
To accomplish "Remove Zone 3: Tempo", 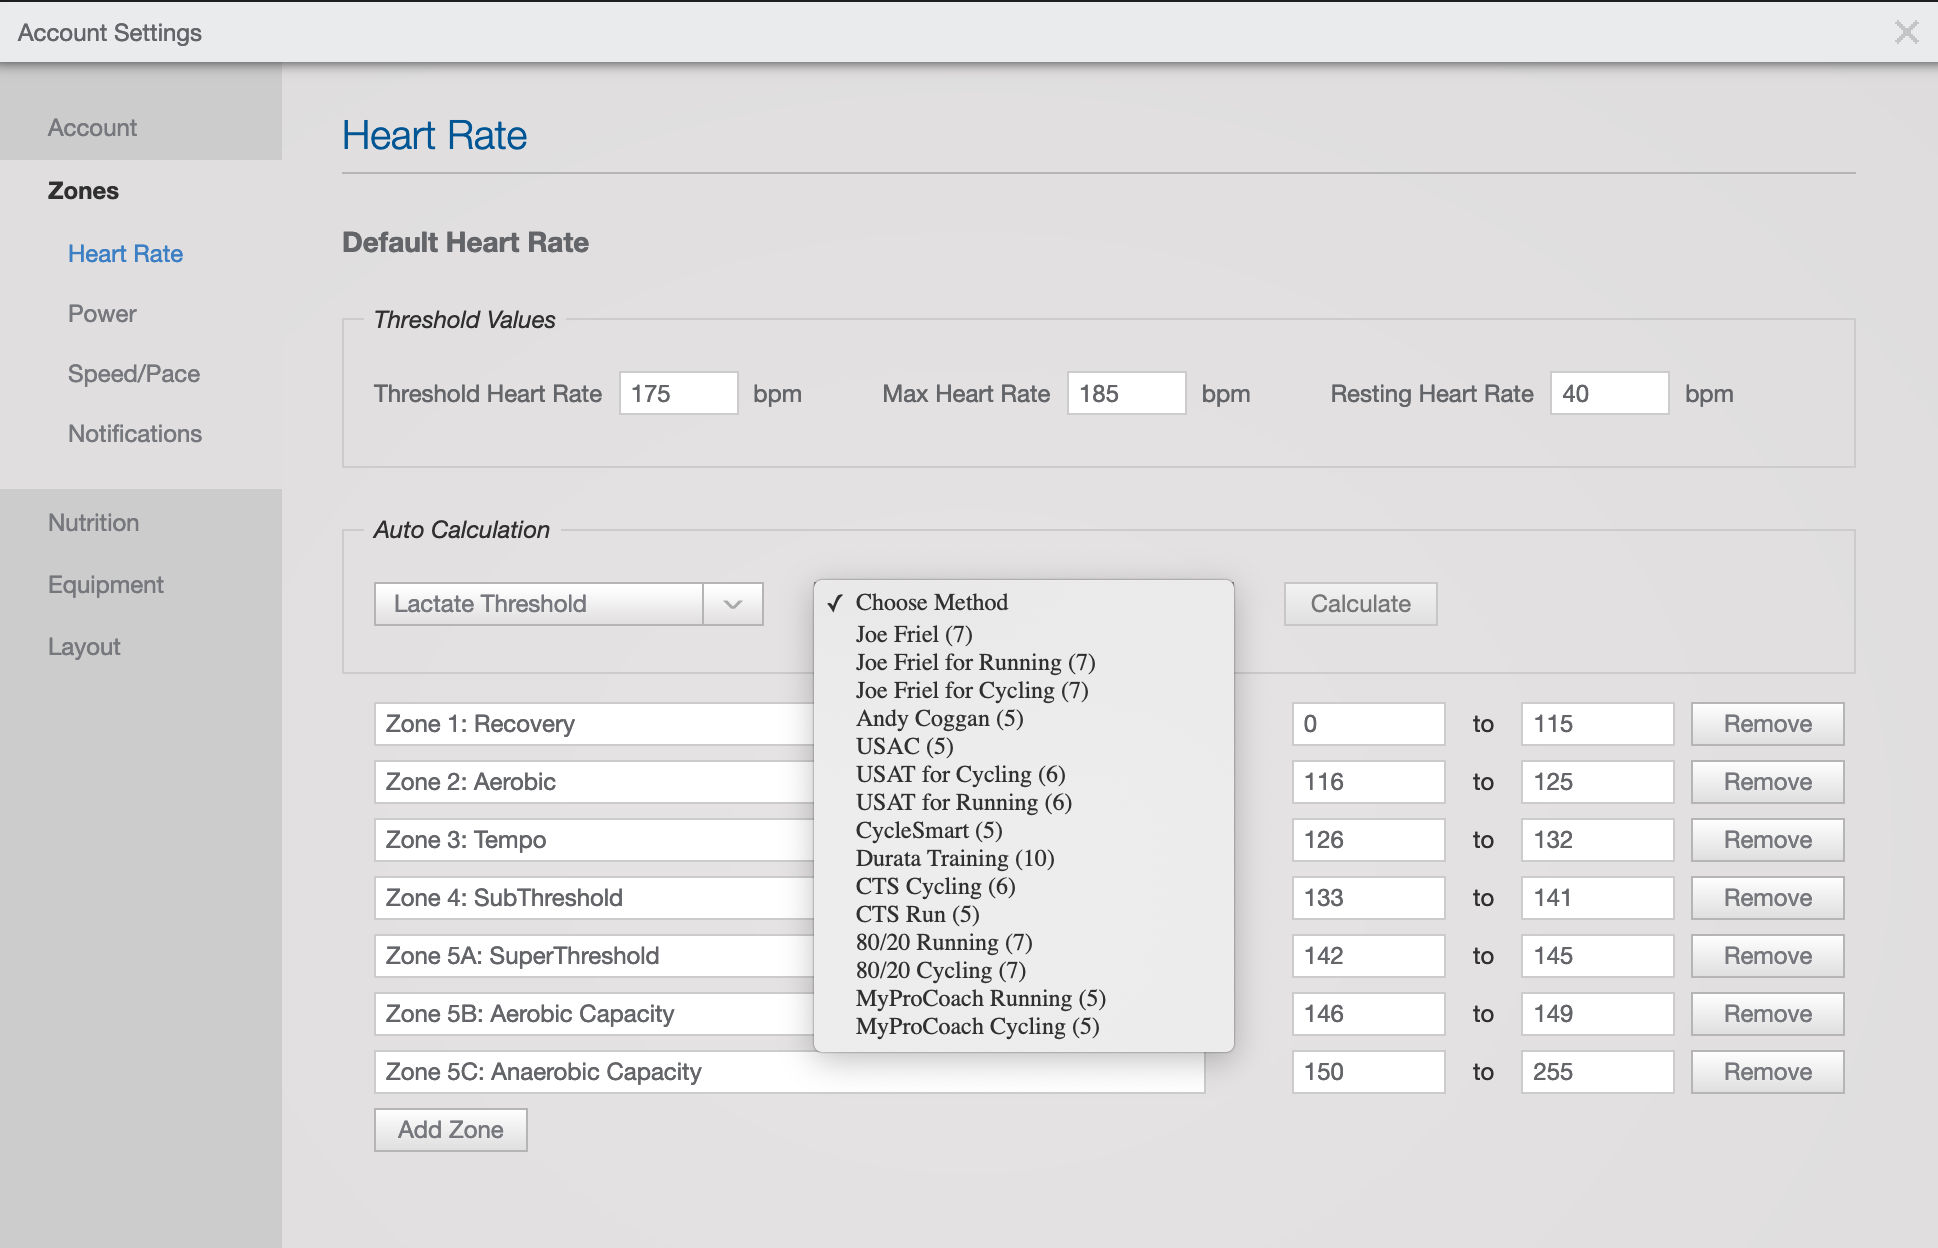I will pos(1766,839).
